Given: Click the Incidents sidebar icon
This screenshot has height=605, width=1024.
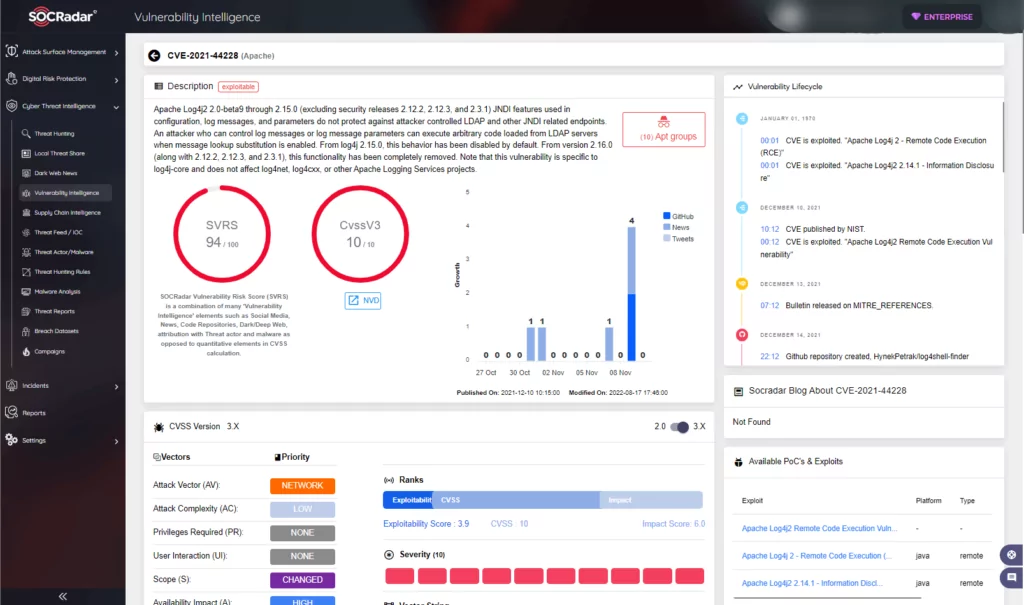Looking at the screenshot, I should click(x=12, y=385).
